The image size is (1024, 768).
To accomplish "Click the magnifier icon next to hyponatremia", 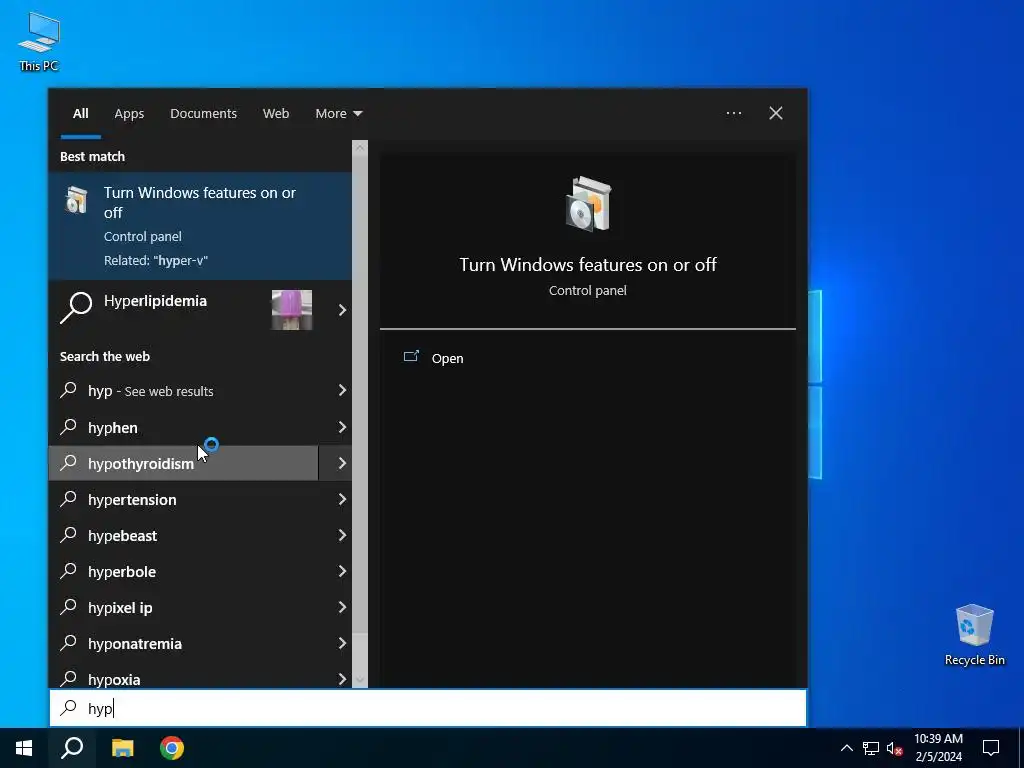I will point(69,642).
